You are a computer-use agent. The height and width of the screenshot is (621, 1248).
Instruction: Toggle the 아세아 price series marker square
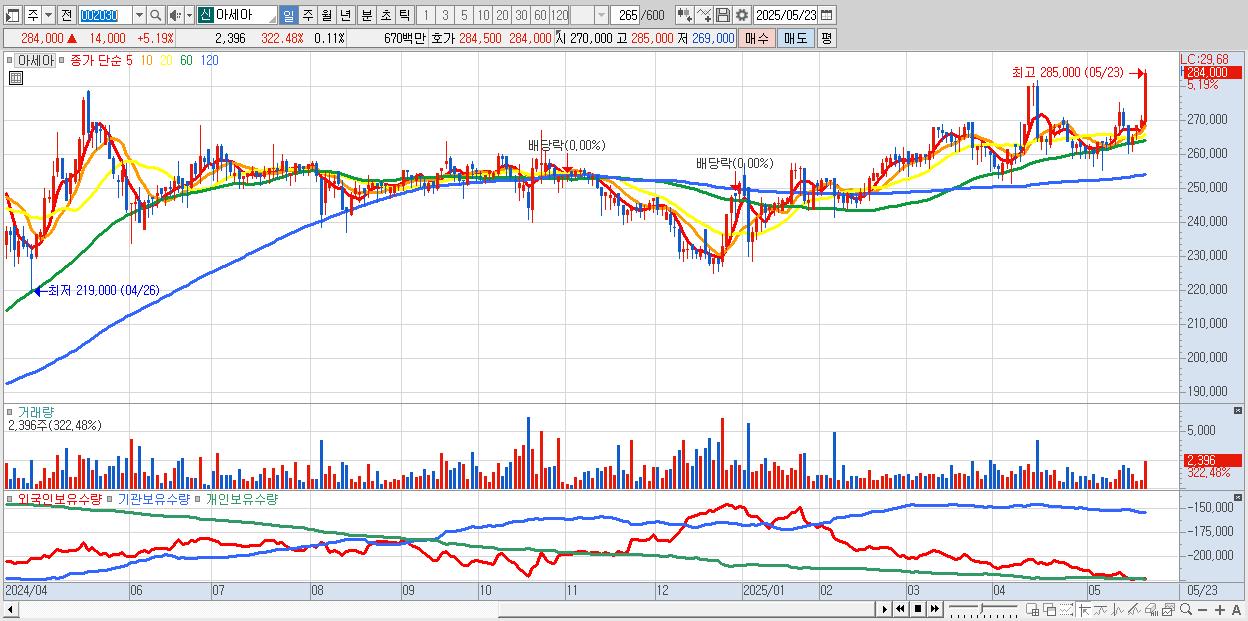[x=9, y=60]
